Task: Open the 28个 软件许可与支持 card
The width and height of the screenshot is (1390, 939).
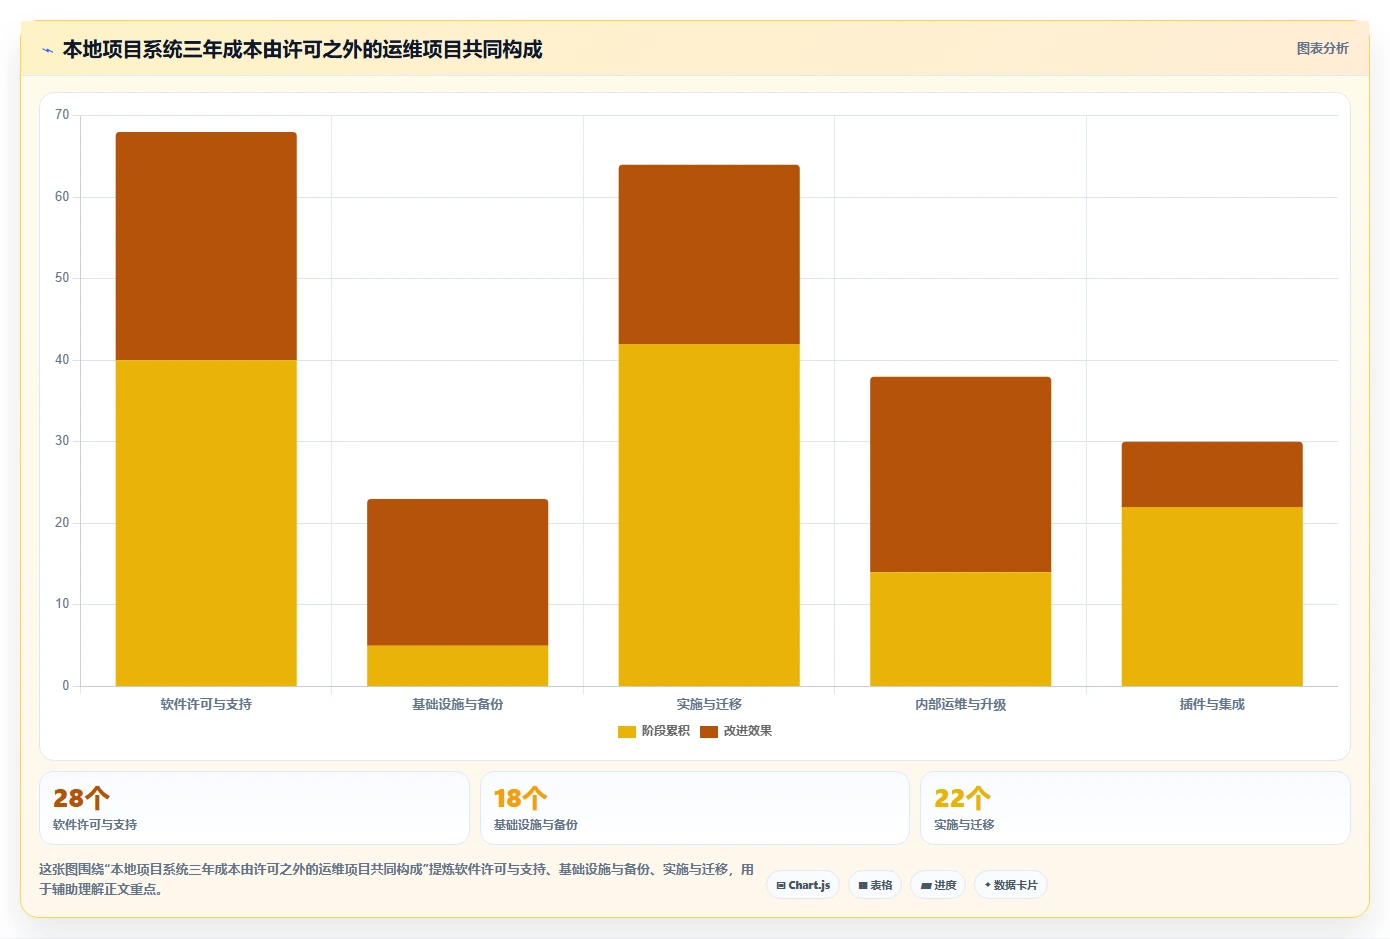Action: point(254,808)
